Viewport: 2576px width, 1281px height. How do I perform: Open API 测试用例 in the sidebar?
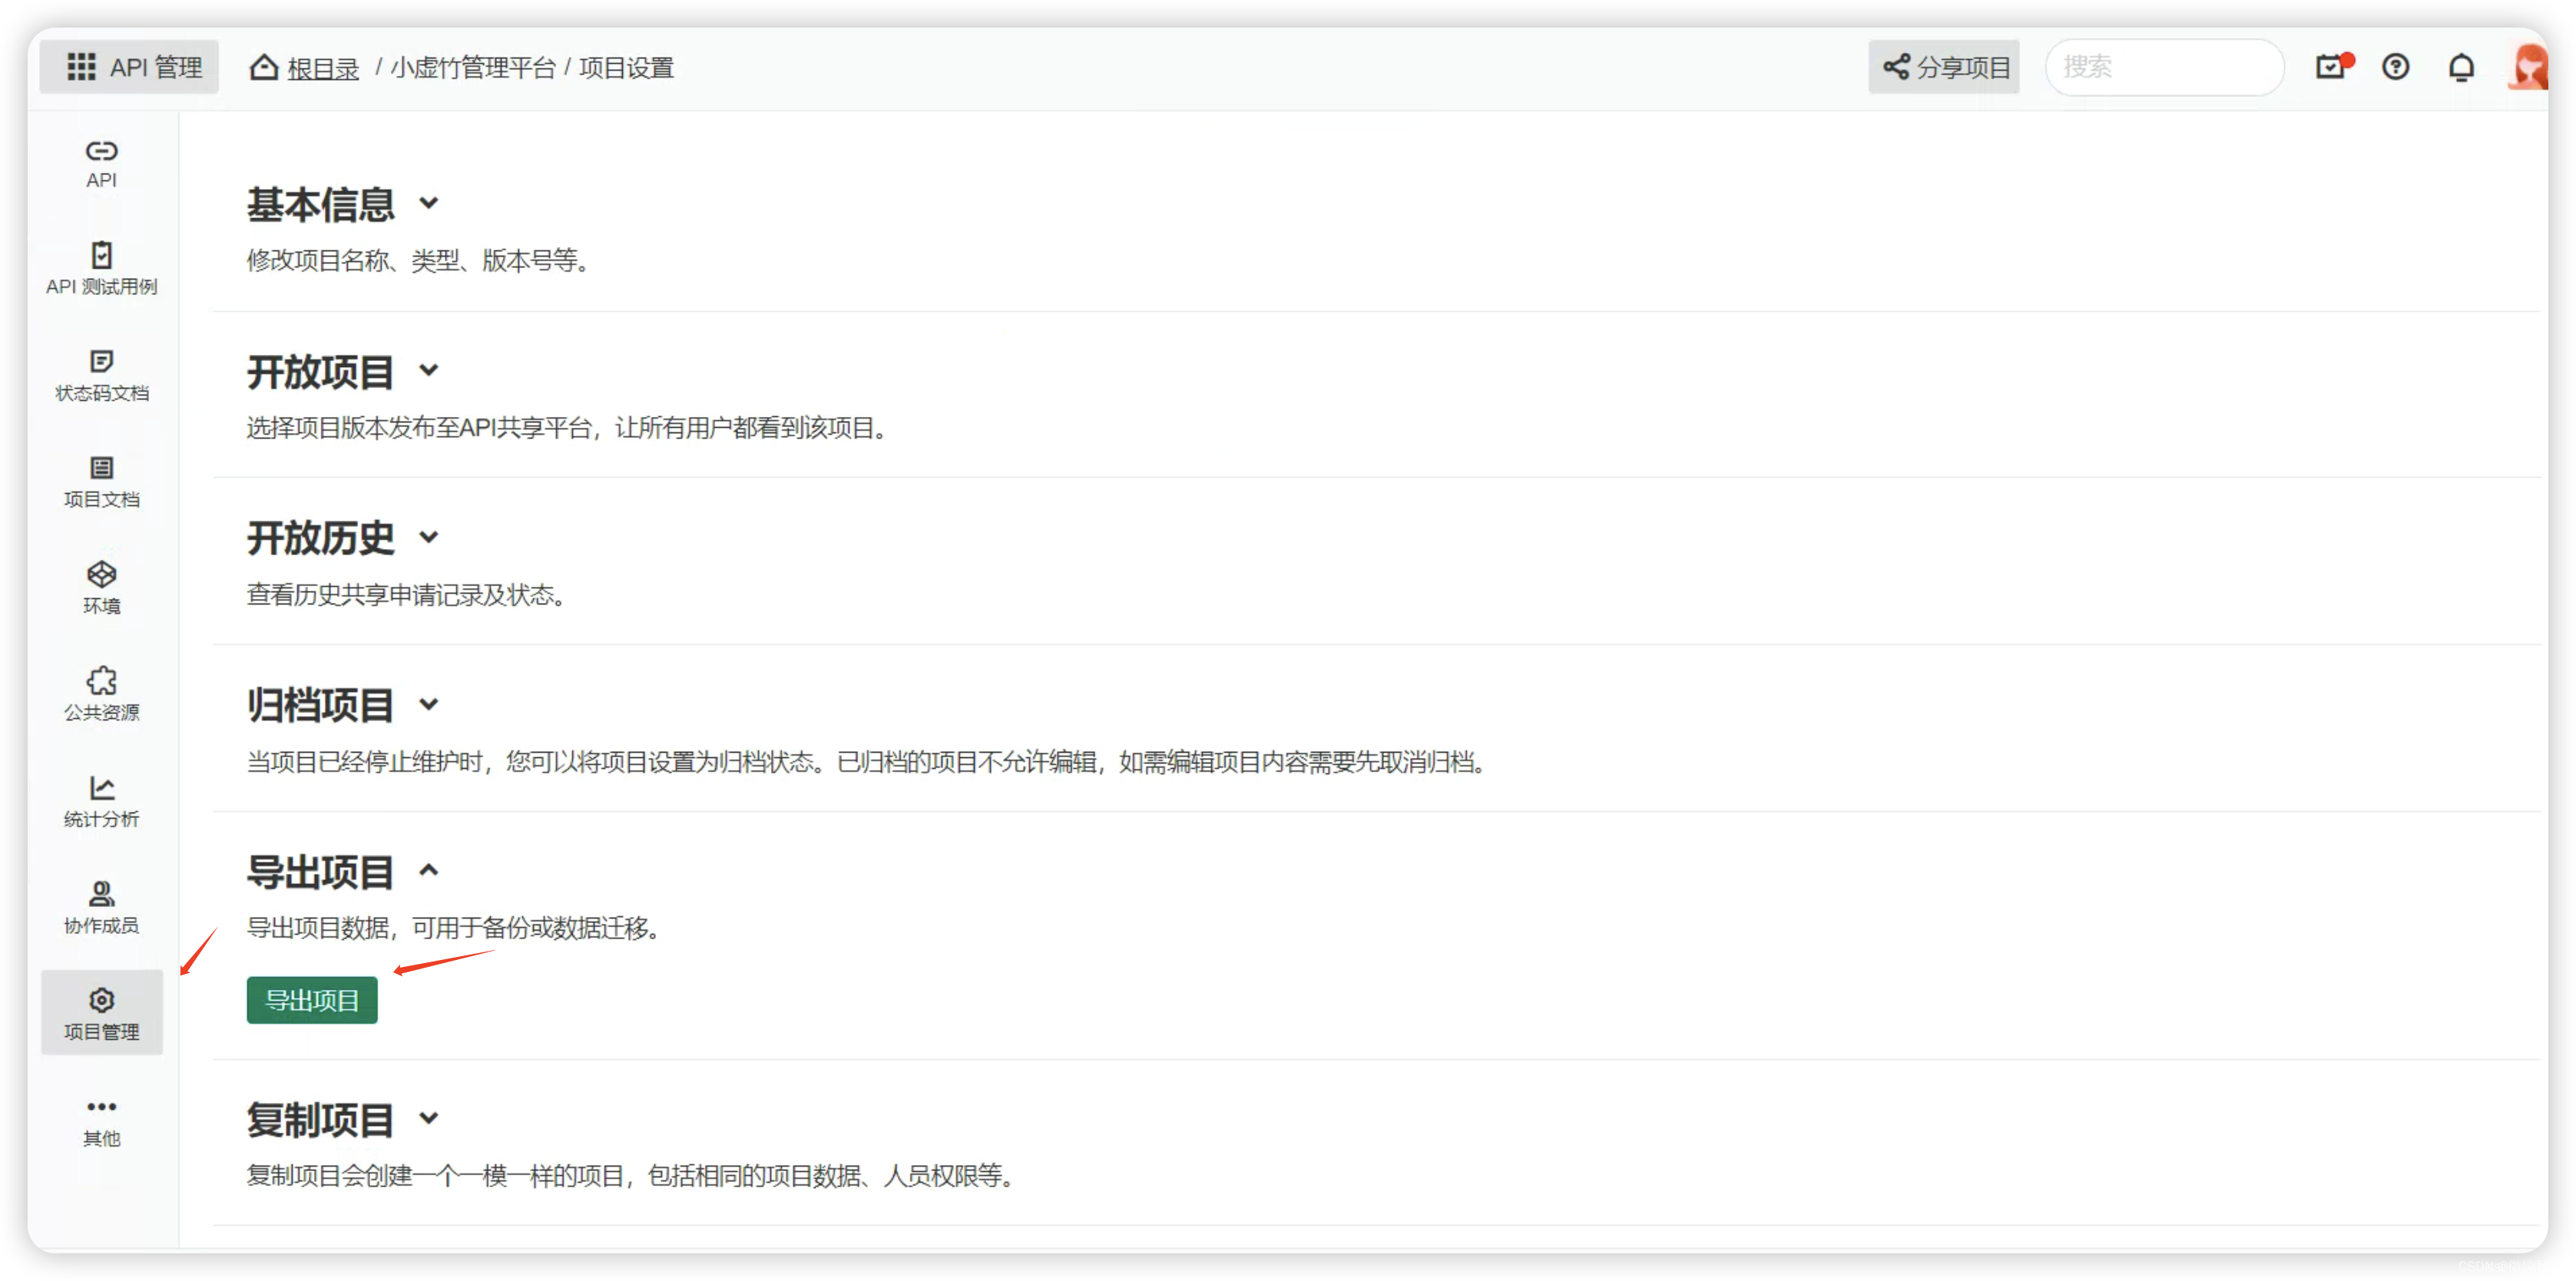[x=101, y=269]
